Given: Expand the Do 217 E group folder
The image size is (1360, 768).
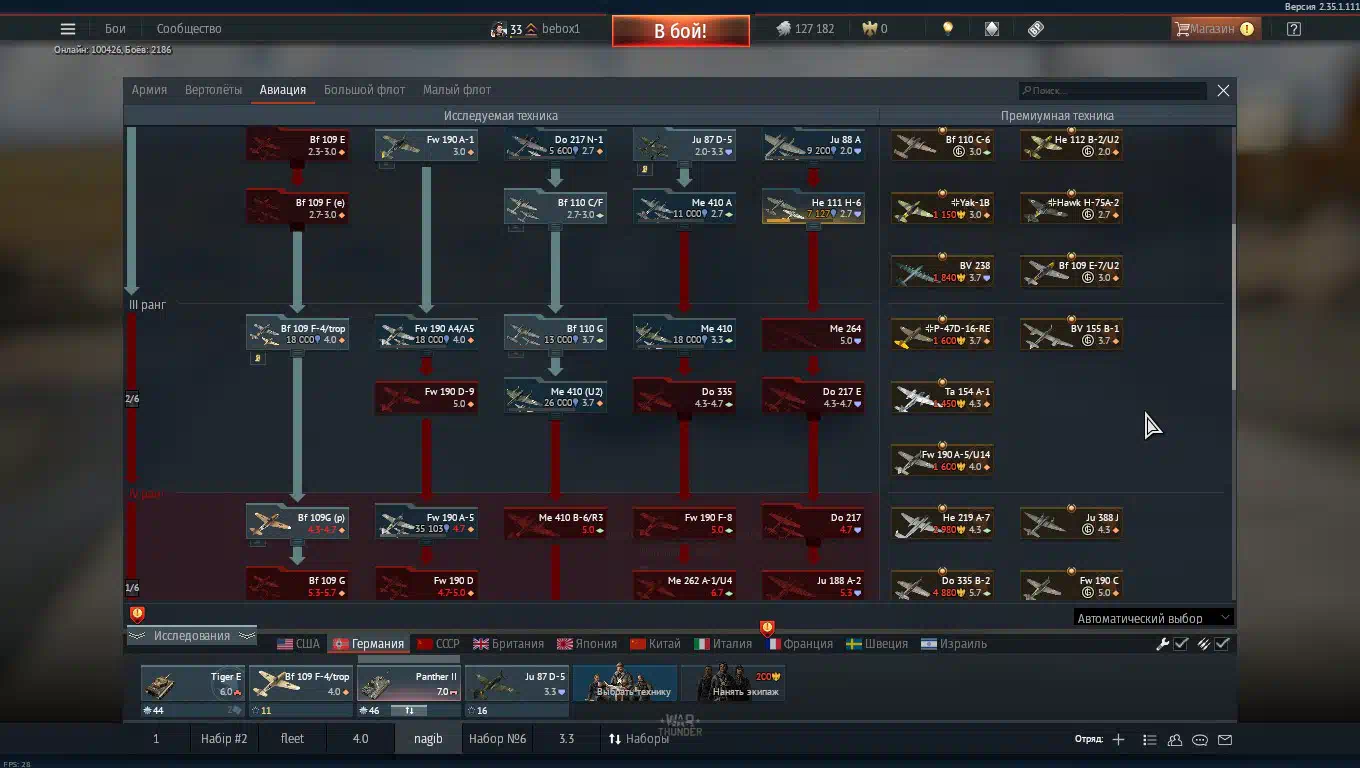Looking at the screenshot, I should click(813, 397).
